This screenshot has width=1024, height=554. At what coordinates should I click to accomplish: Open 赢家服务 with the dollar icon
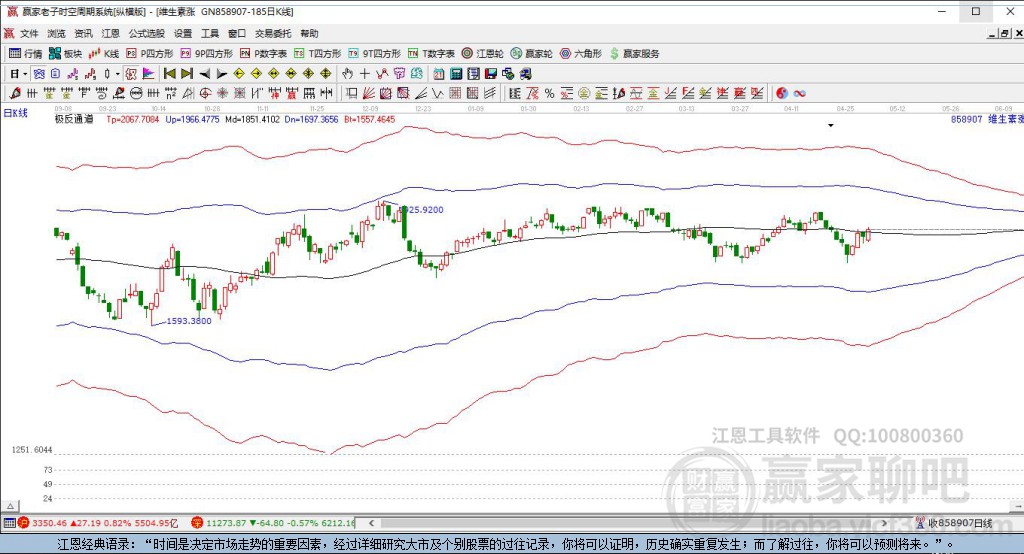634,54
